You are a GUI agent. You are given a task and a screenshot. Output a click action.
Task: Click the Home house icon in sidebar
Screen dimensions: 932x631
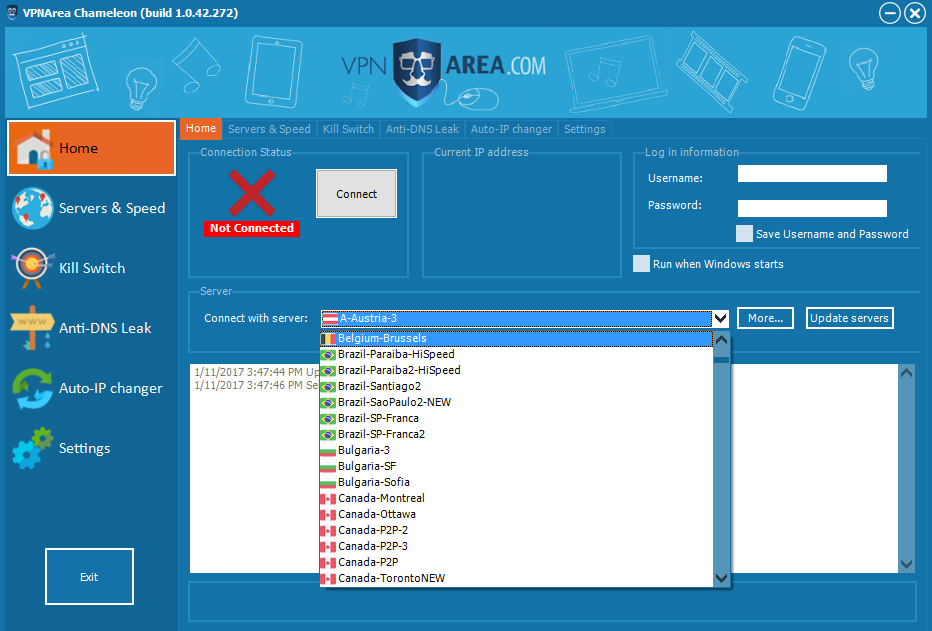pos(34,149)
